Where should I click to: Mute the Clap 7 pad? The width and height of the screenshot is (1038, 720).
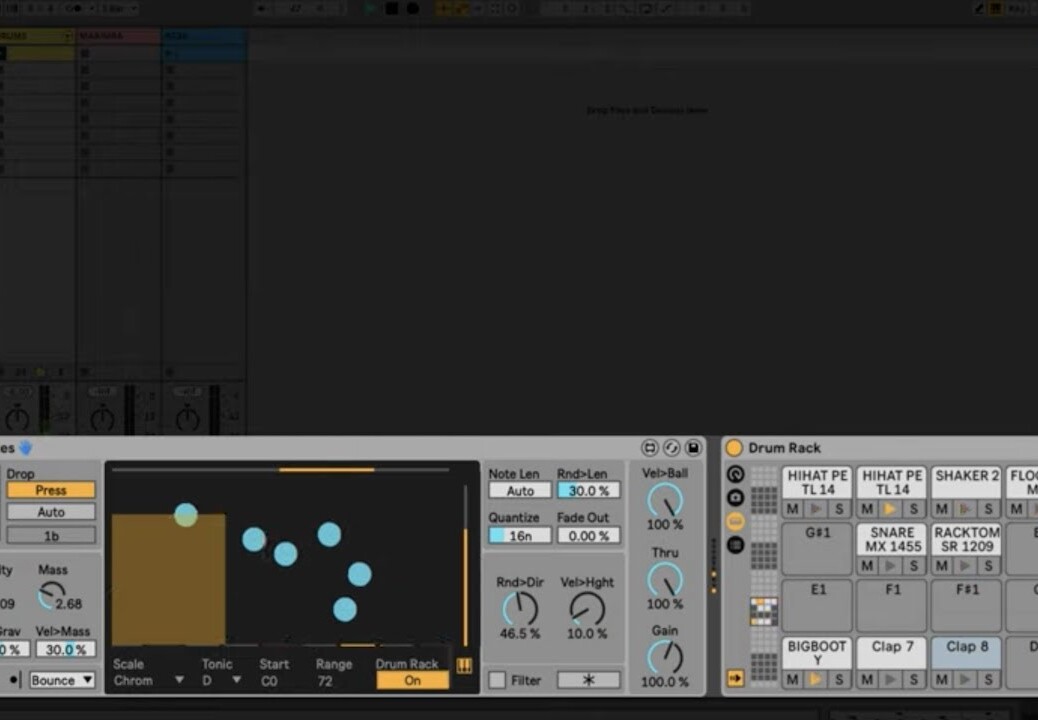867,680
